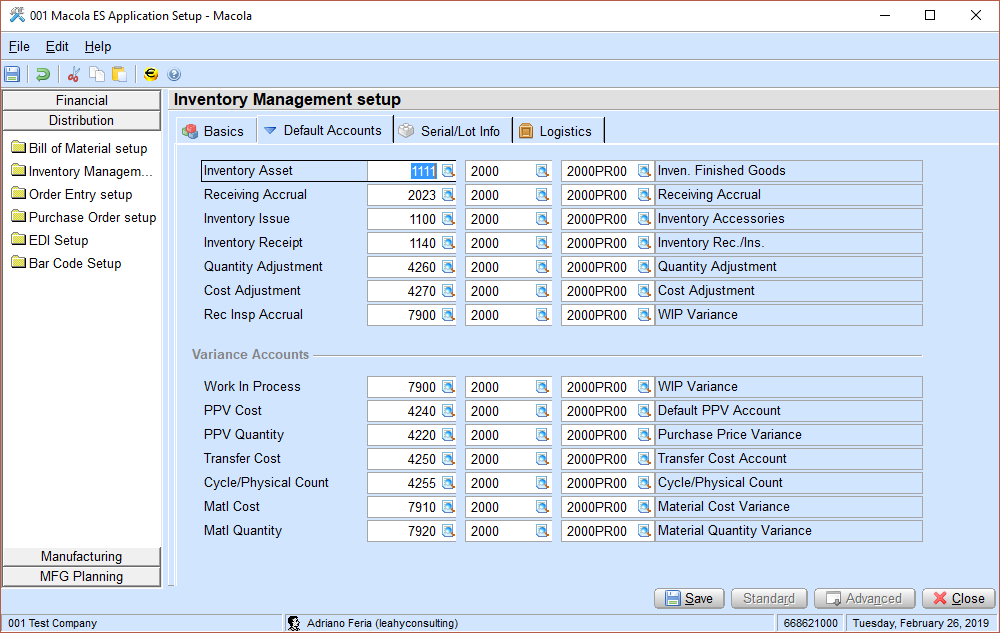The height and width of the screenshot is (633, 1000).
Task: Expand the Distribution section in the sidebar
Action: pos(82,120)
